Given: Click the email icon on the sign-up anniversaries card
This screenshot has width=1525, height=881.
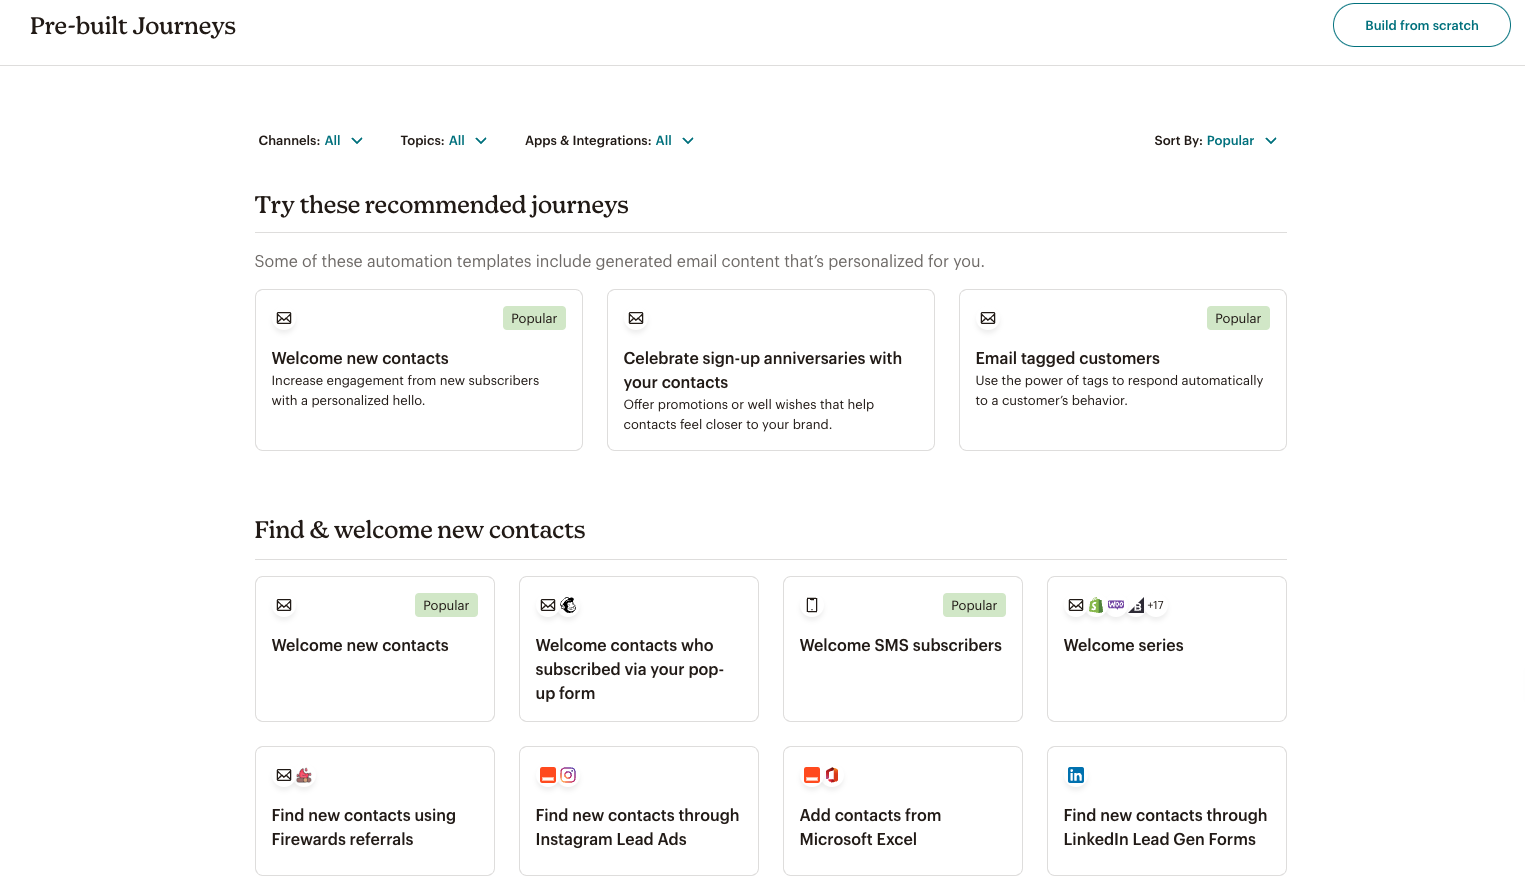Looking at the screenshot, I should pos(636,318).
